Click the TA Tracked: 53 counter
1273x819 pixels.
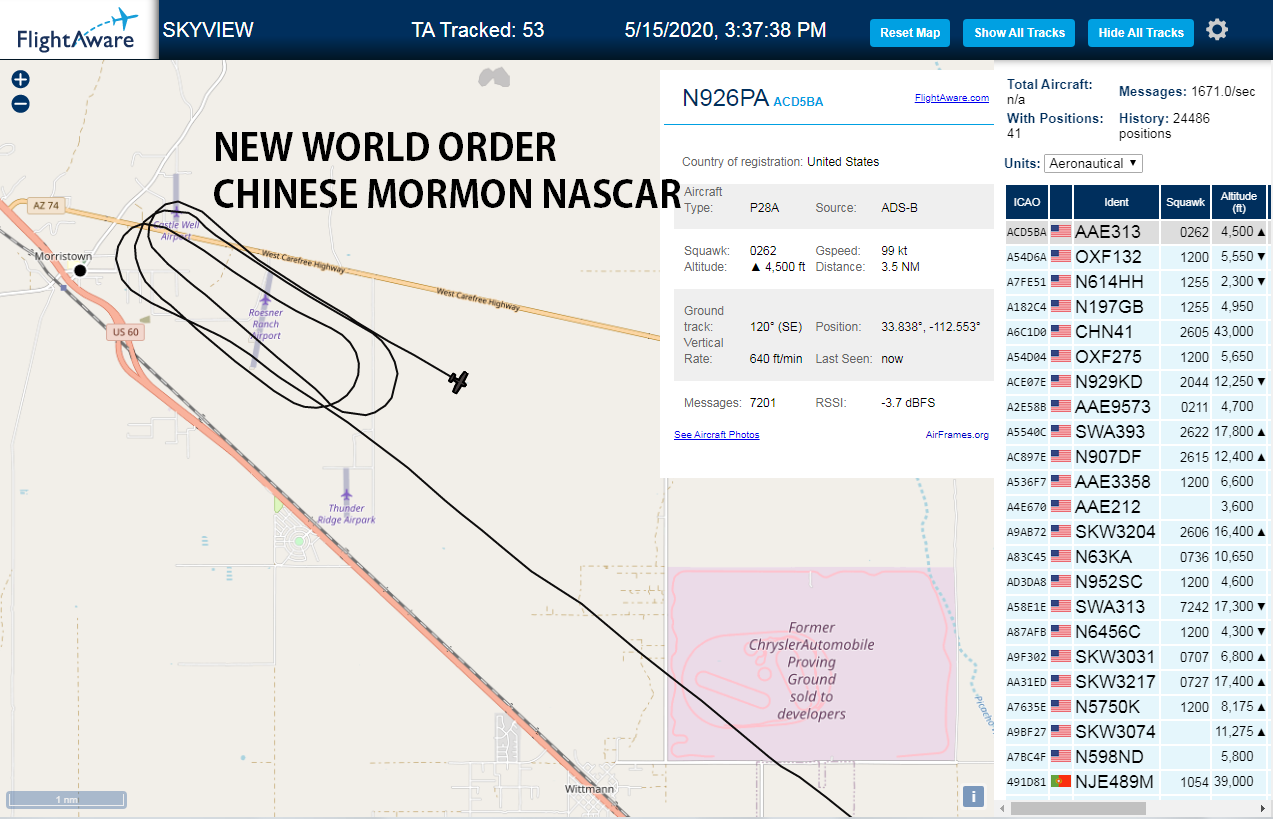(478, 30)
